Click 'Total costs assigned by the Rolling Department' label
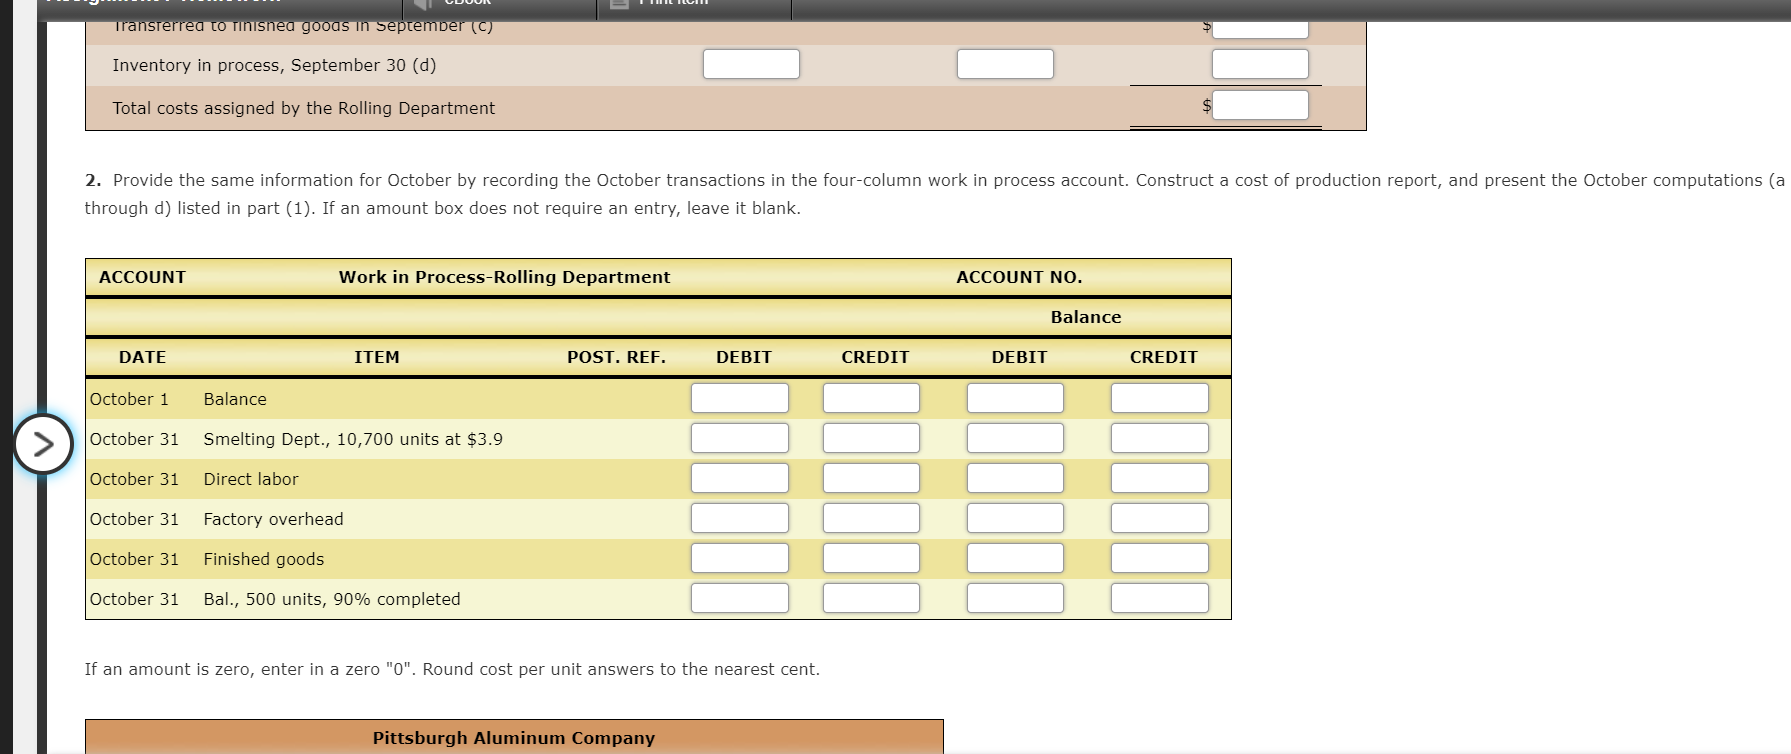 click(304, 108)
